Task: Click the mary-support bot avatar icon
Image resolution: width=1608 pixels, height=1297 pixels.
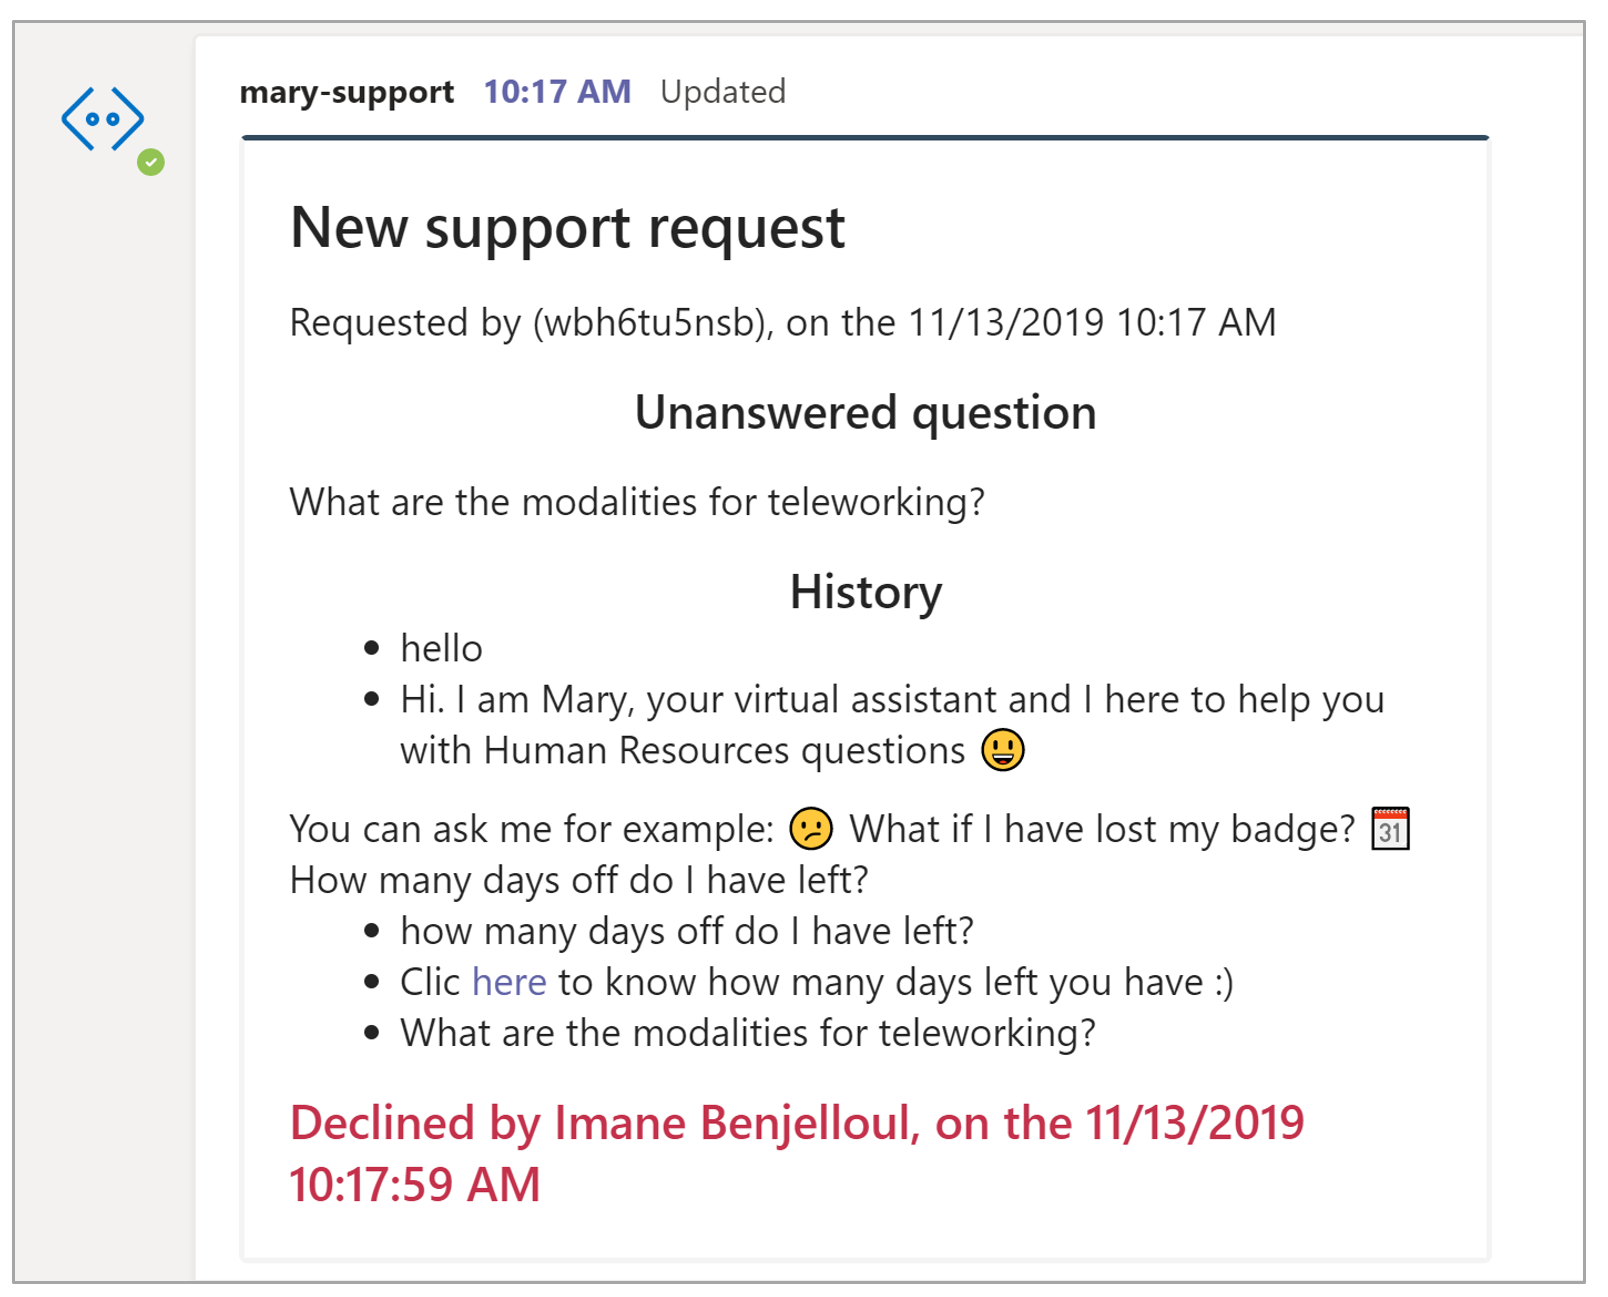Action: coord(102,119)
